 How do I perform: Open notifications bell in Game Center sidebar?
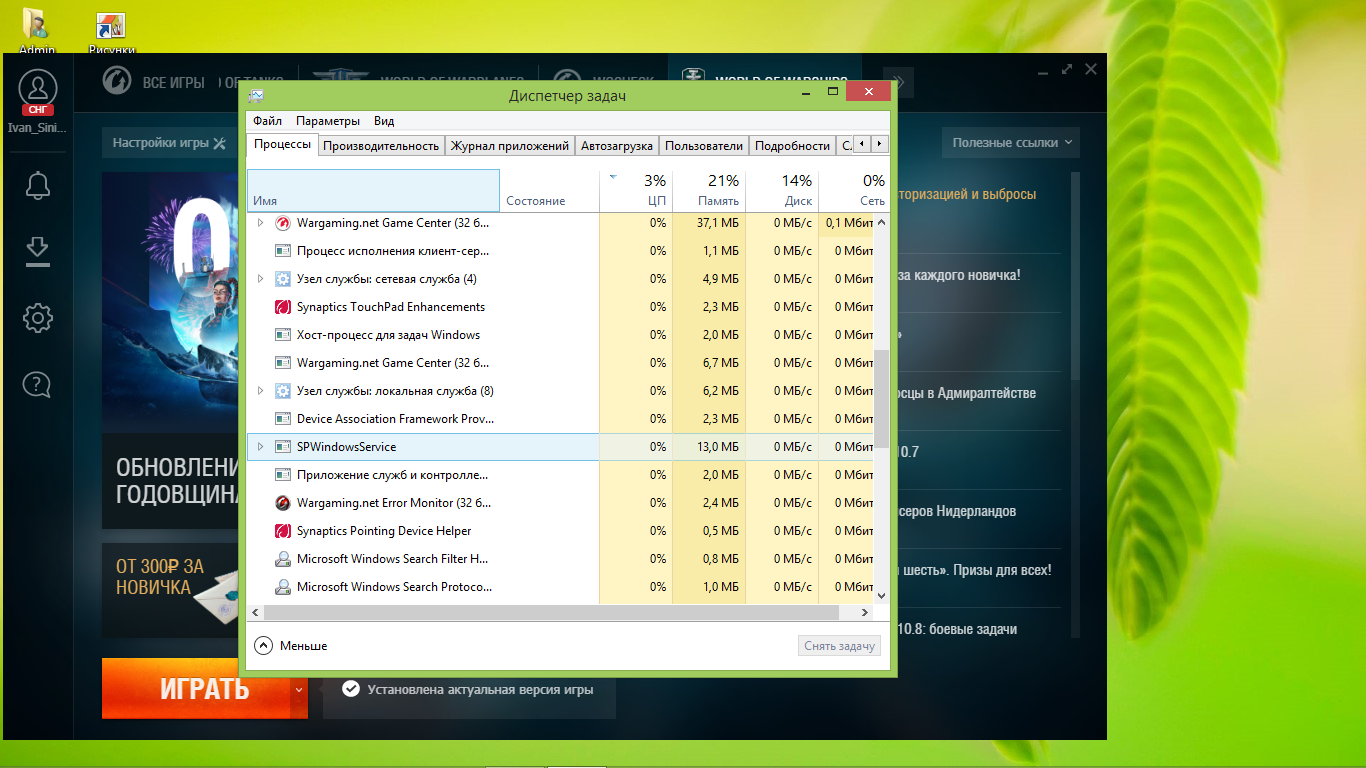tap(38, 185)
